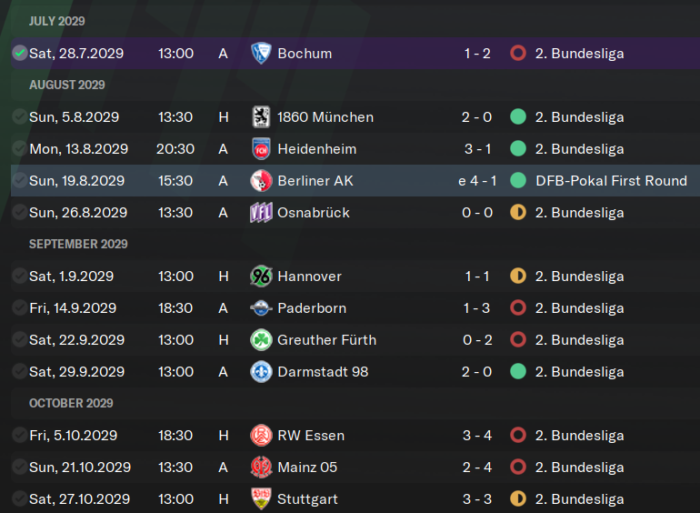Open the DFB-Pokal First Round competition

(611, 181)
